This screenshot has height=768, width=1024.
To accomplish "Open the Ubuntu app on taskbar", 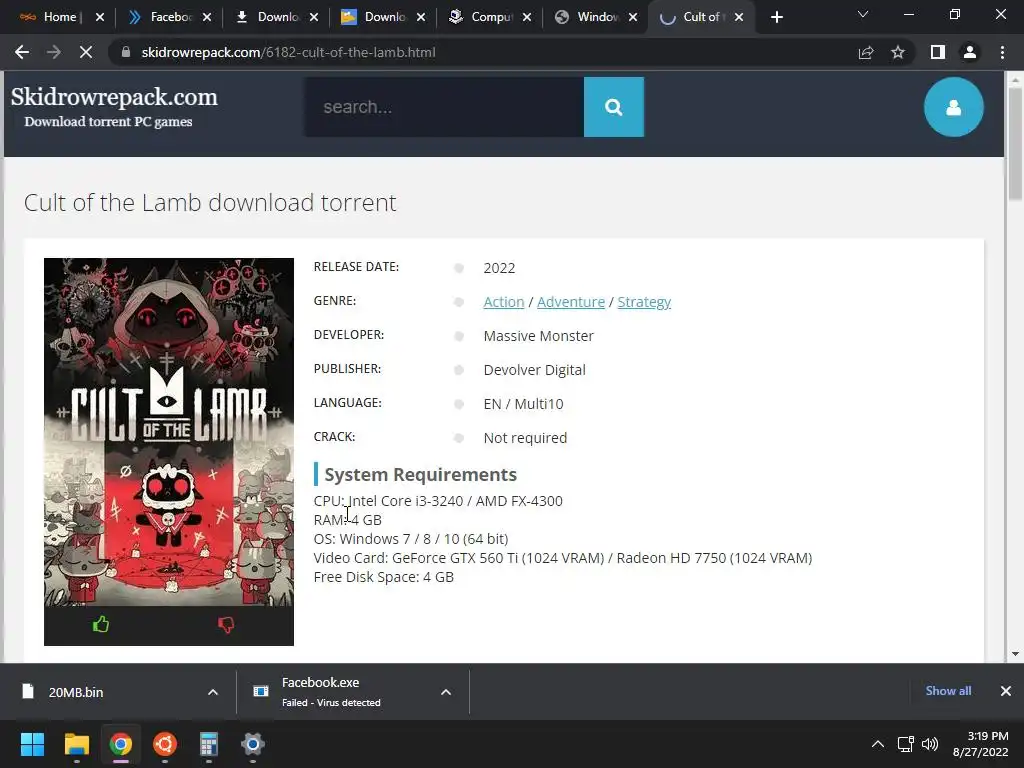I will (165, 744).
